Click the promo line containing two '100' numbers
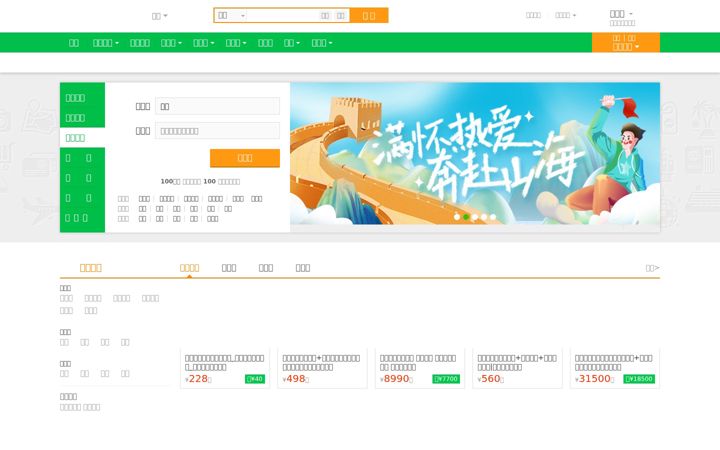The height and width of the screenshot is (450, 720). coord(200,181)
